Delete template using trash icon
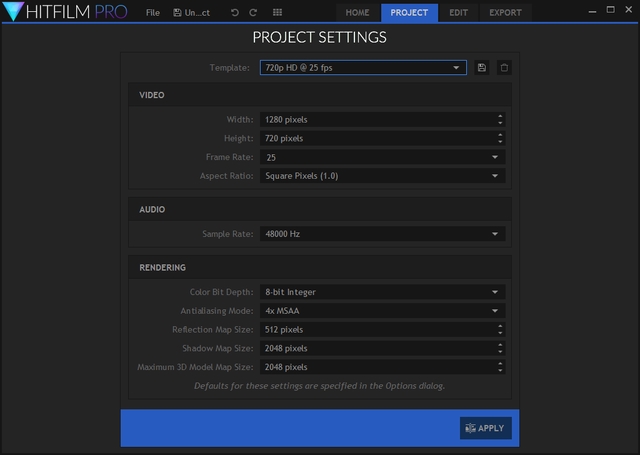Screen dimensions: 640x455 [x=504, y=68]
